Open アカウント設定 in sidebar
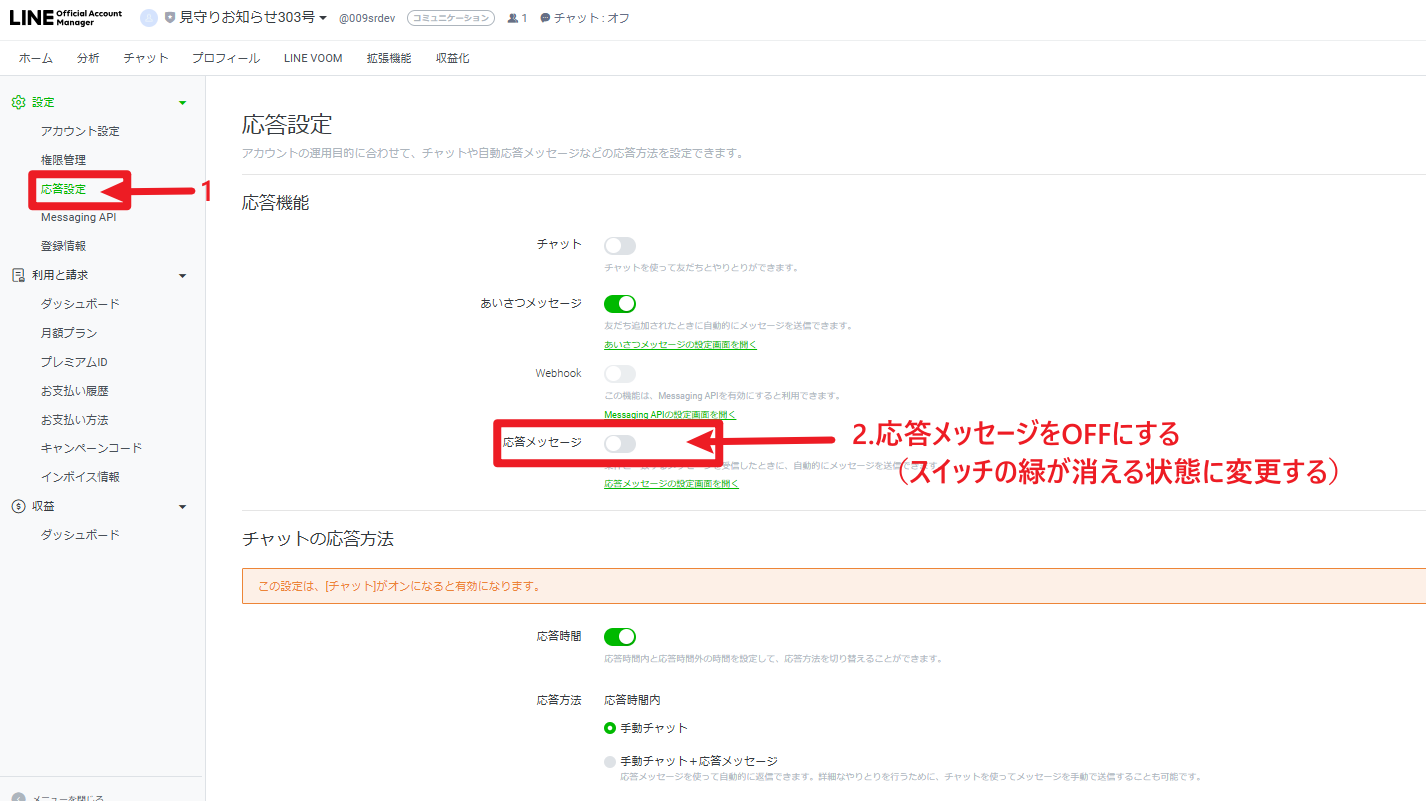 click(80, 131)
